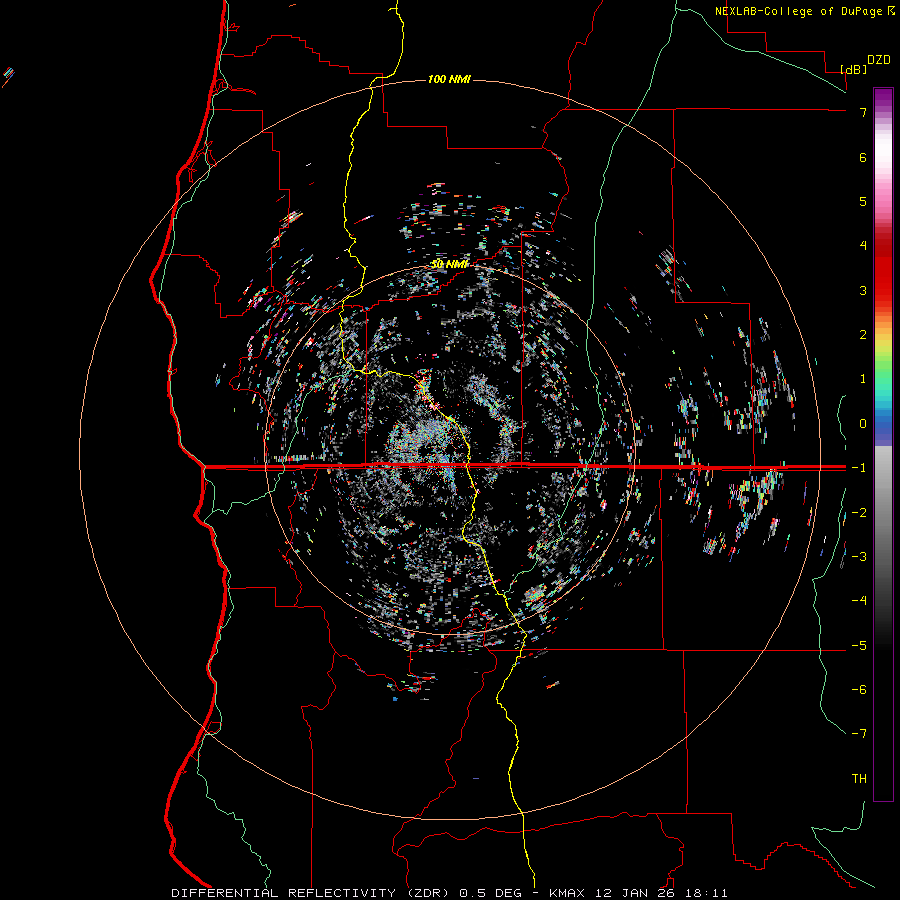Click the 6 value on the scale

(863, 157)
